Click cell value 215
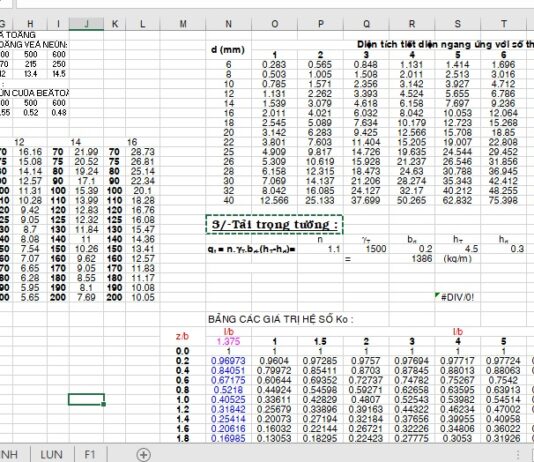Viewport: 534px width, 462px height. point(30,64)
